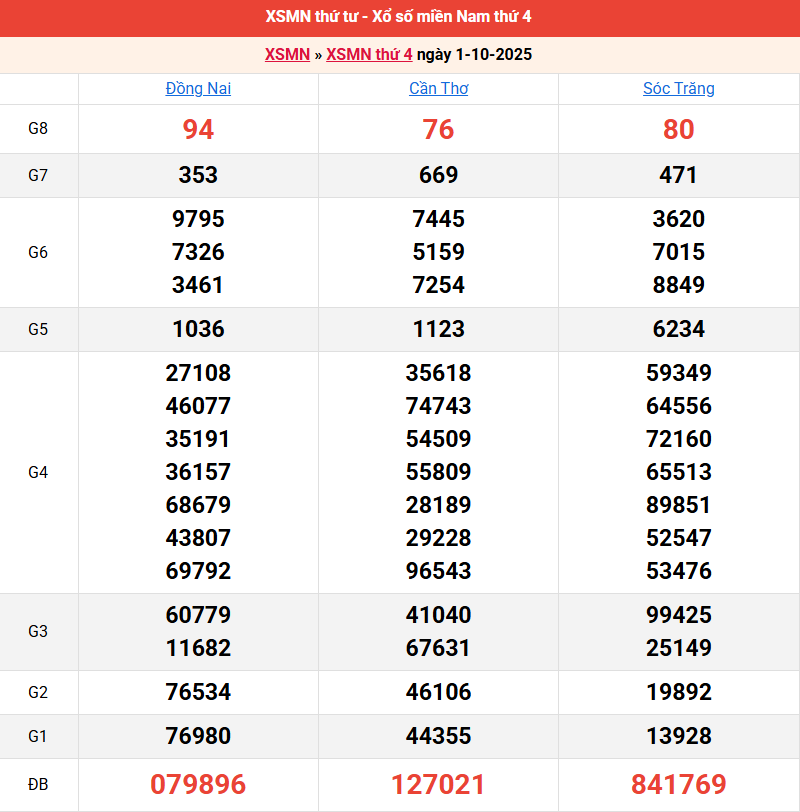Click the G1 number 76980

tap(198, 736)
